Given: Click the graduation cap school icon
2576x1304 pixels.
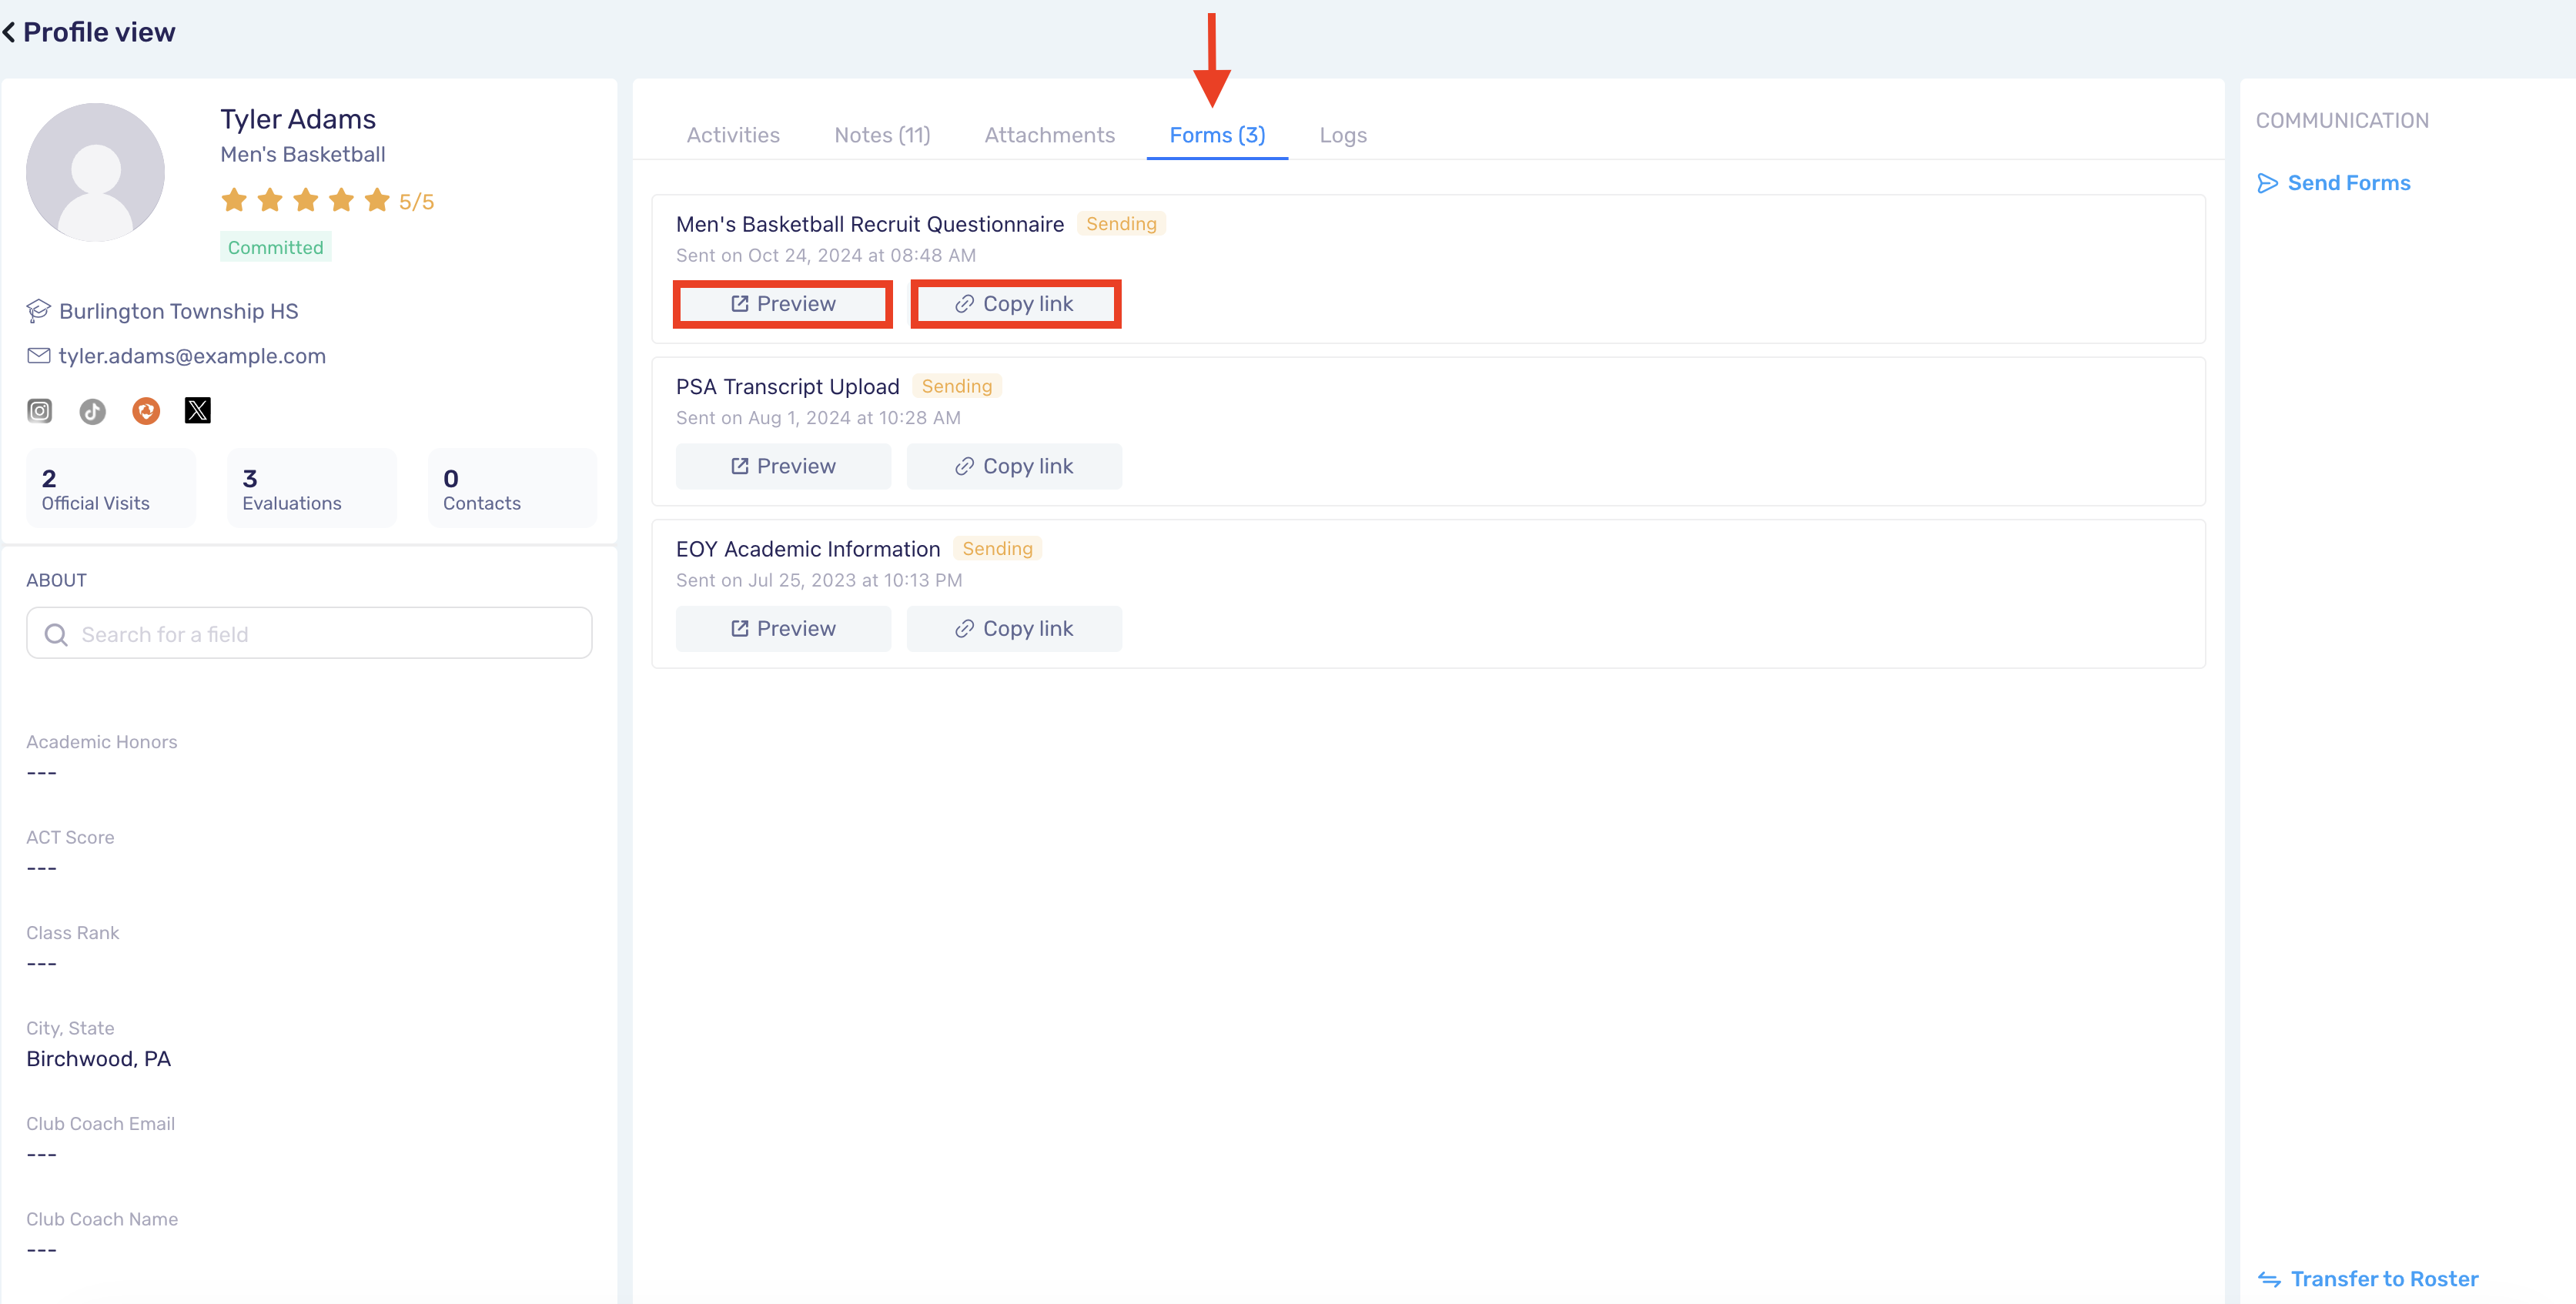Looking at the screenshot, I should coord(38,311).
